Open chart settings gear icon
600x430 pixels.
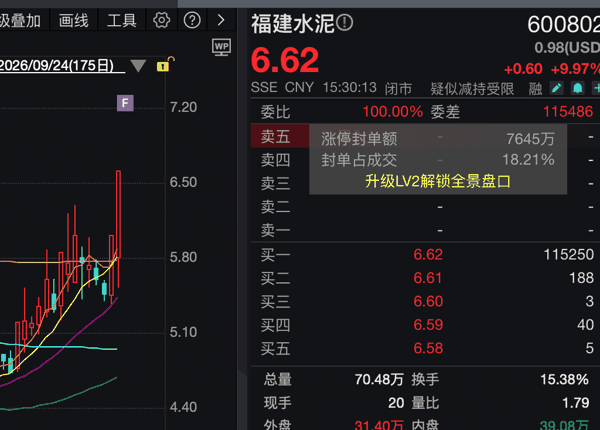click(161, 20)
